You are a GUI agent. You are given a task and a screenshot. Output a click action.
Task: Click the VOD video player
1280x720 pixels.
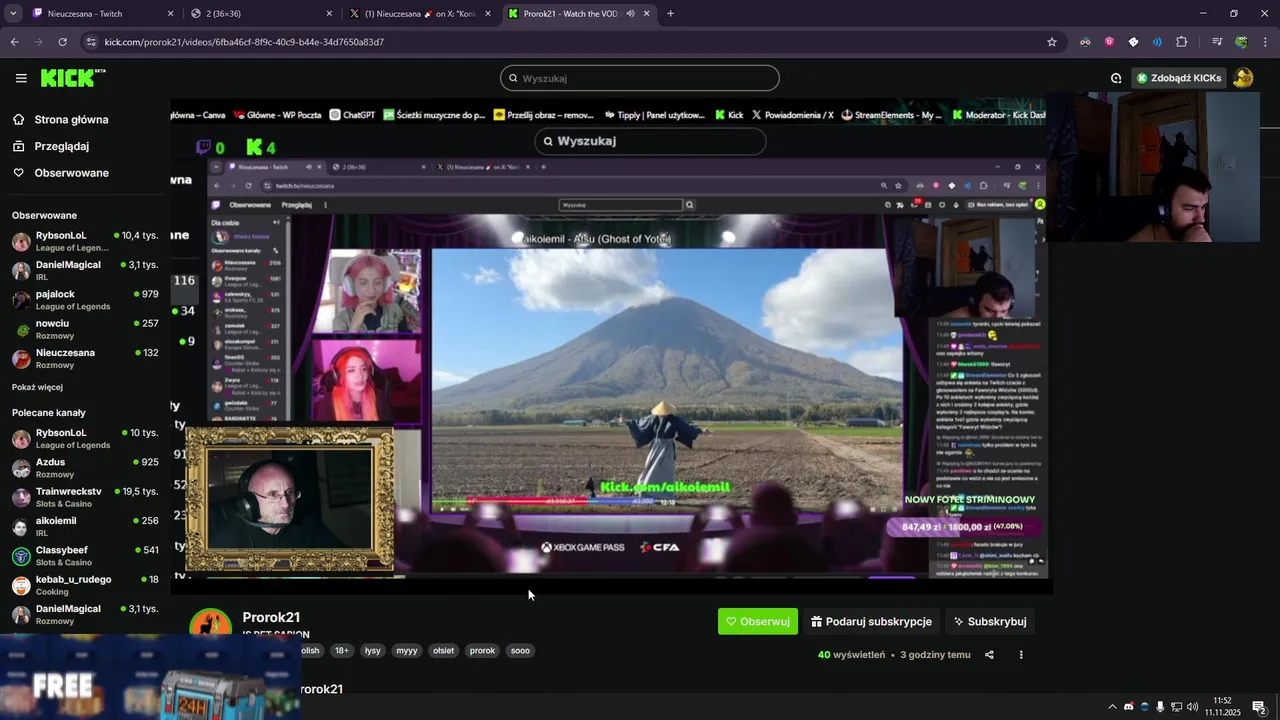pyautogui.click(x=611, y=345)
